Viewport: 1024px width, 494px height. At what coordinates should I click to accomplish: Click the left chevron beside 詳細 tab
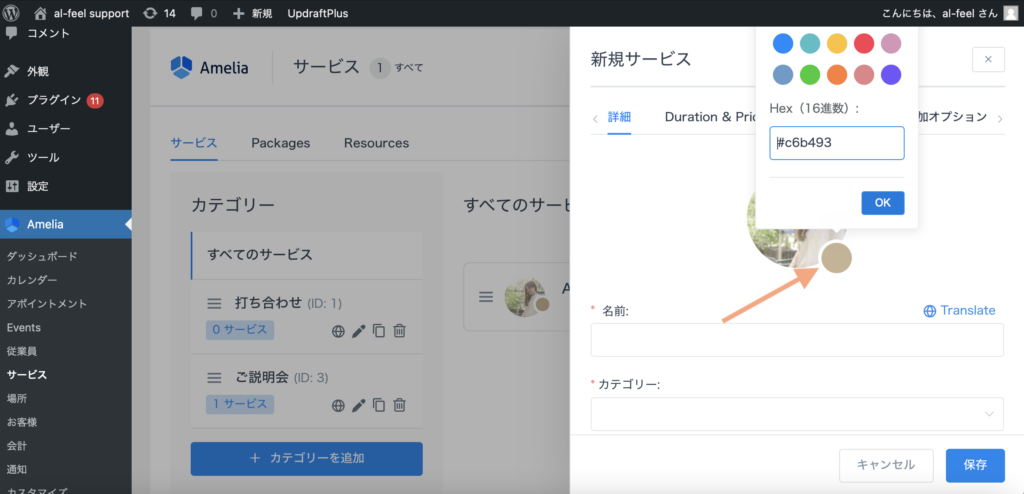click(596, 118)
